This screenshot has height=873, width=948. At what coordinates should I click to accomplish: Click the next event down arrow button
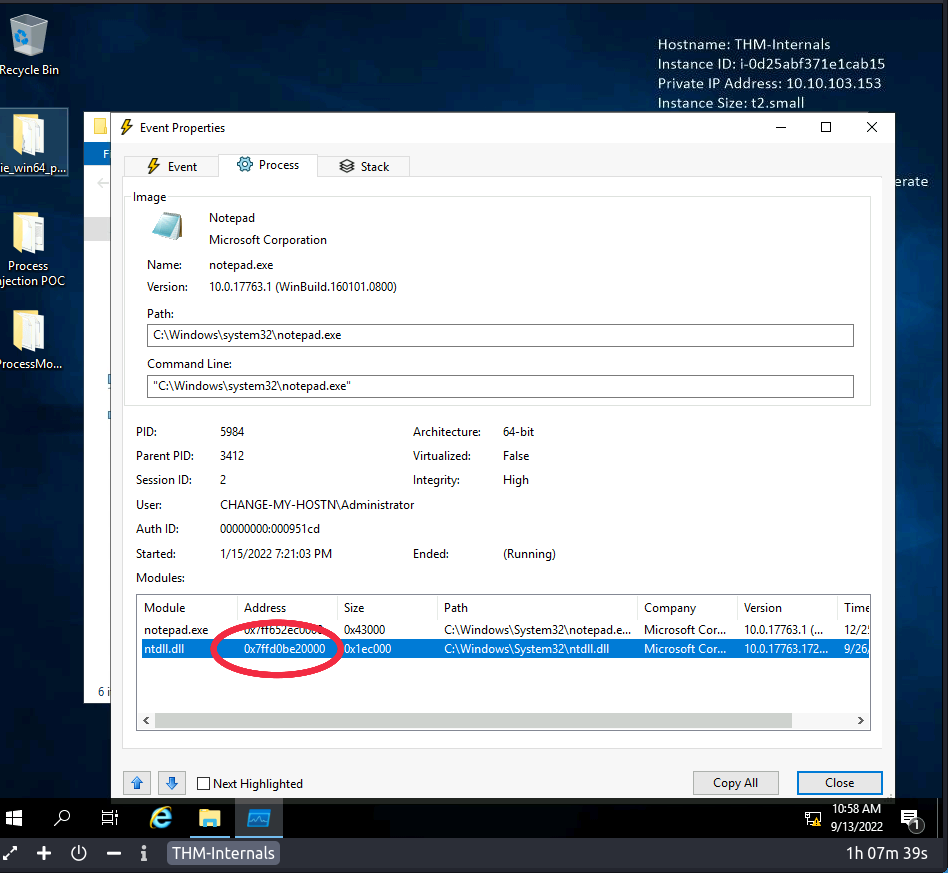(x=170, y=783)
